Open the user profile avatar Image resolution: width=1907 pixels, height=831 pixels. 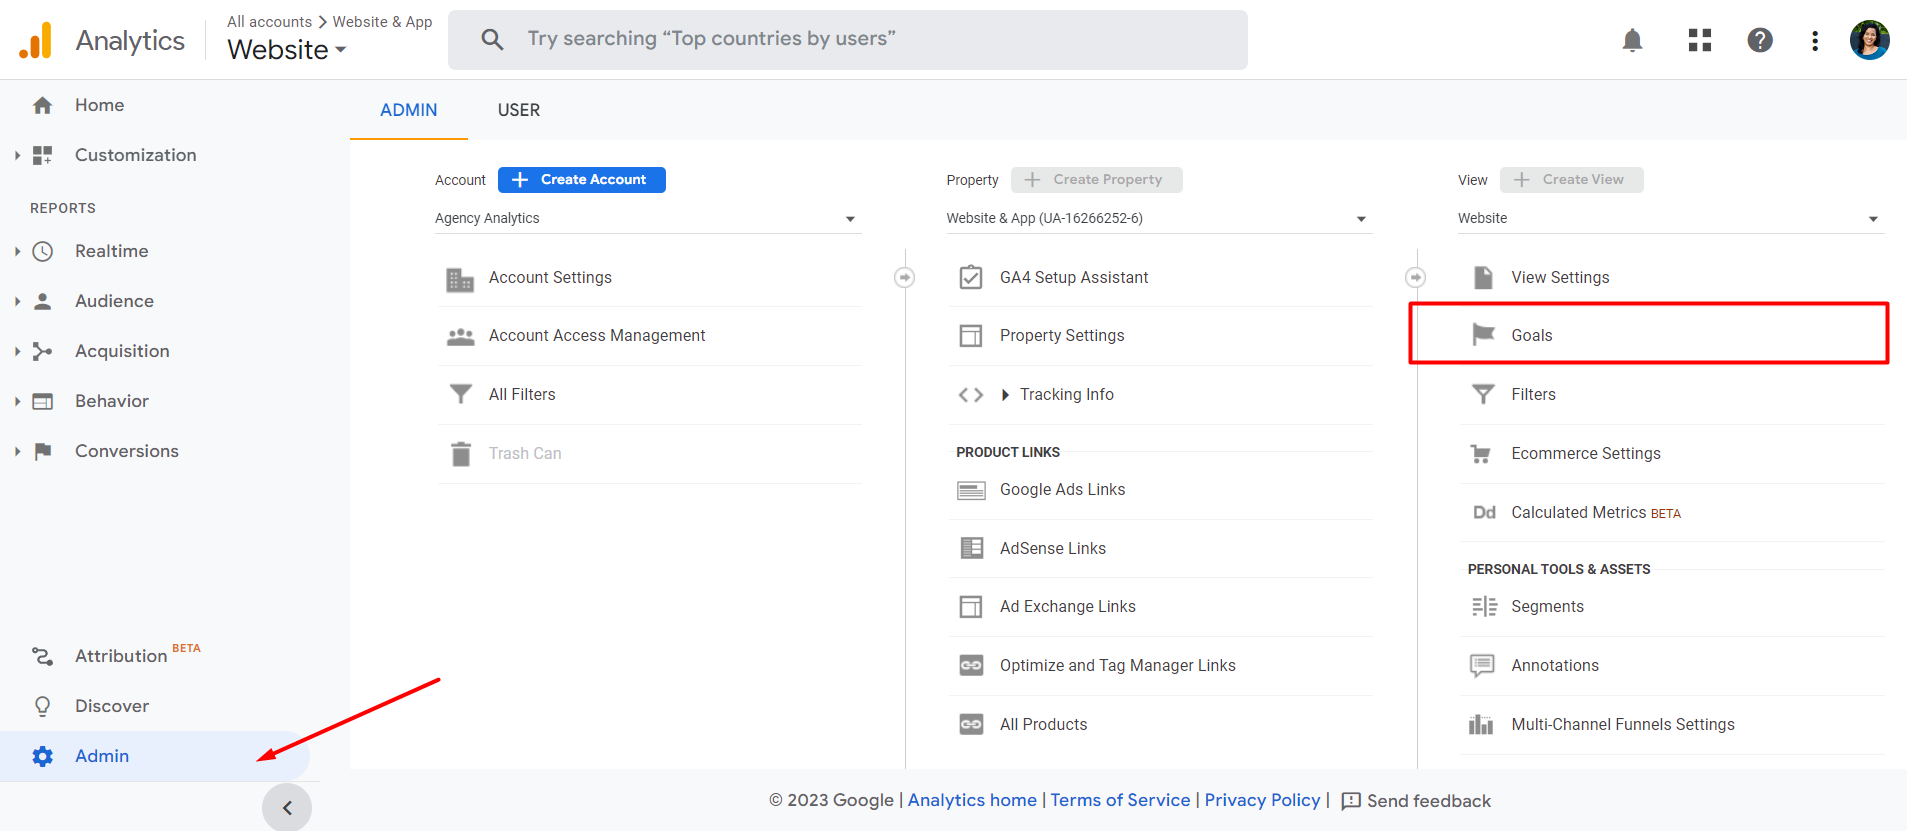(x=1869, y=40)
